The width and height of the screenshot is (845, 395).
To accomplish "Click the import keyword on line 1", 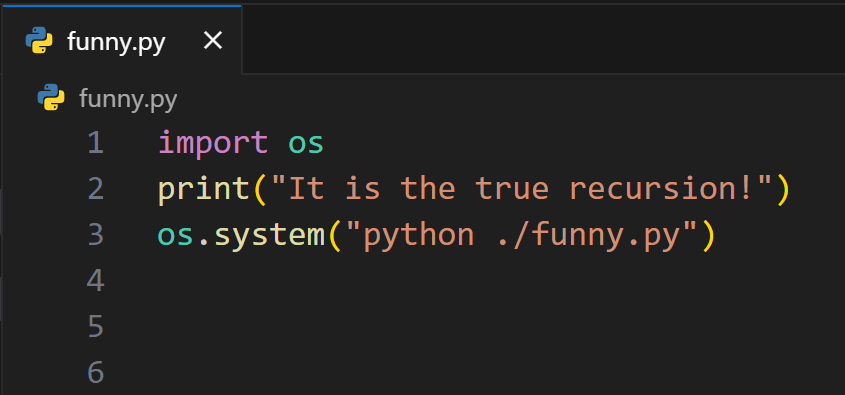I will pos(213,143).
